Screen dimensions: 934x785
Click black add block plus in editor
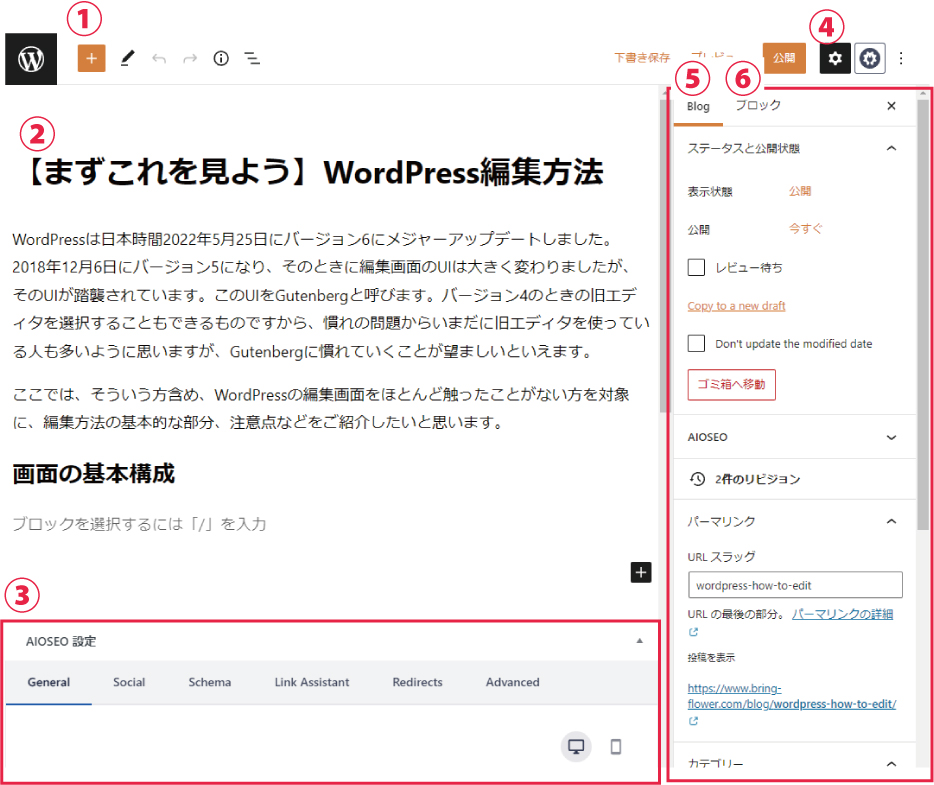point(641,572)
